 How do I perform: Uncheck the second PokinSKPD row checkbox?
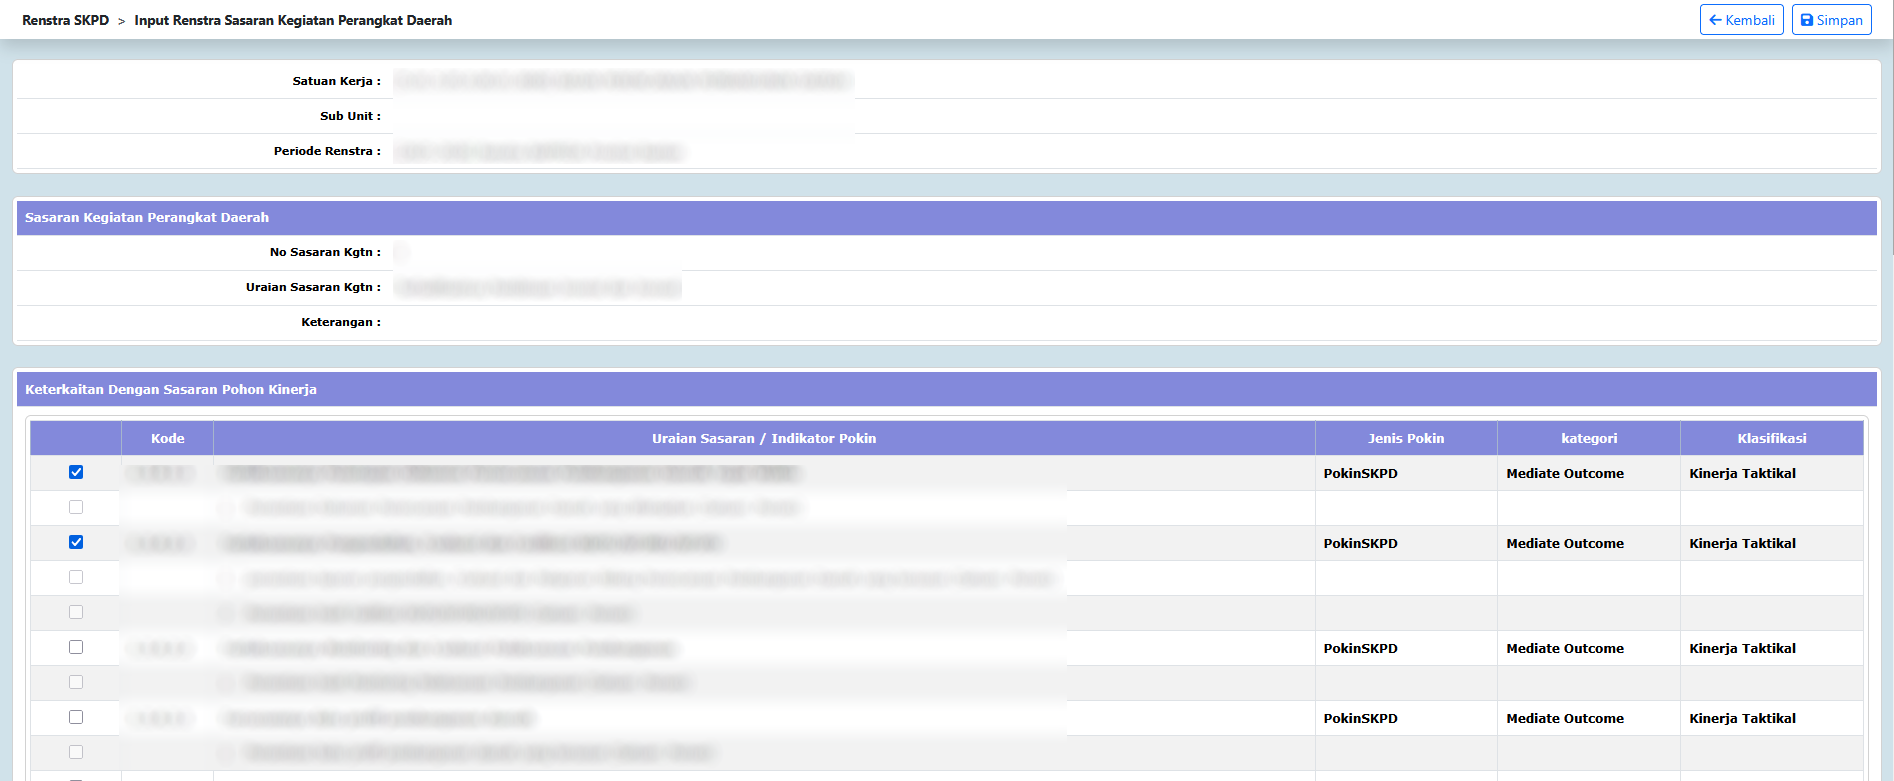(76, 542)
